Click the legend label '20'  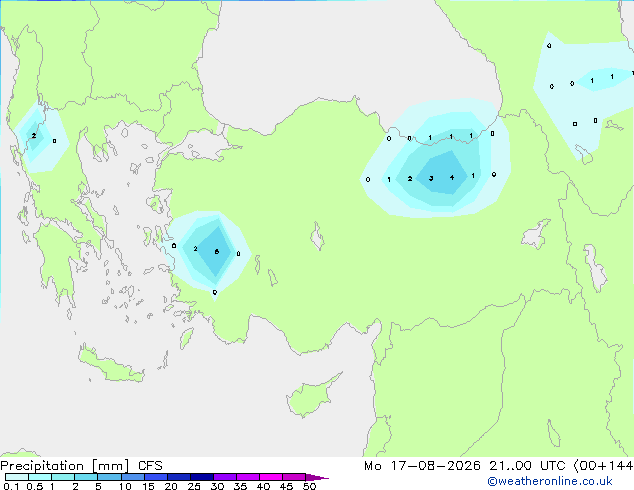171,486
